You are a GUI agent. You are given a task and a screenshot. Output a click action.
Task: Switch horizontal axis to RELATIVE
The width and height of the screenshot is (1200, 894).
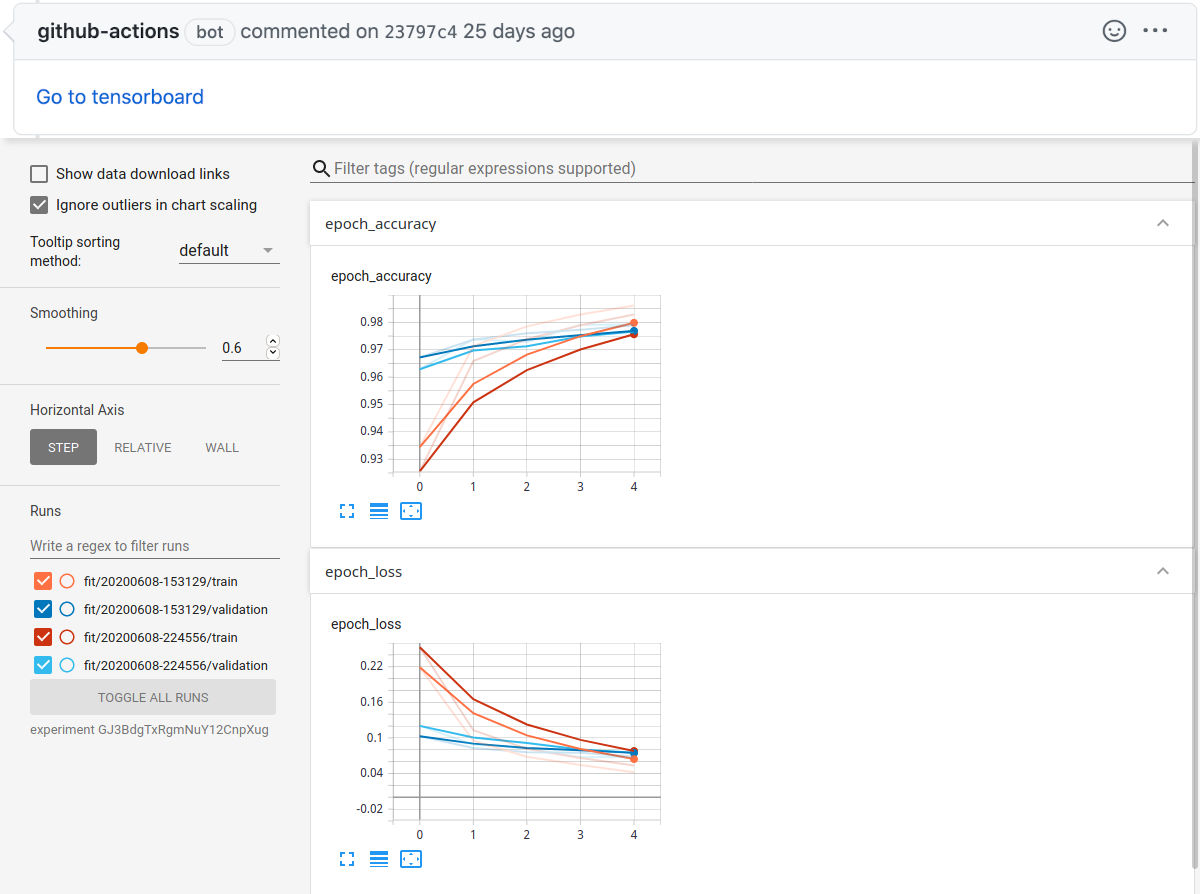(142, 447)
